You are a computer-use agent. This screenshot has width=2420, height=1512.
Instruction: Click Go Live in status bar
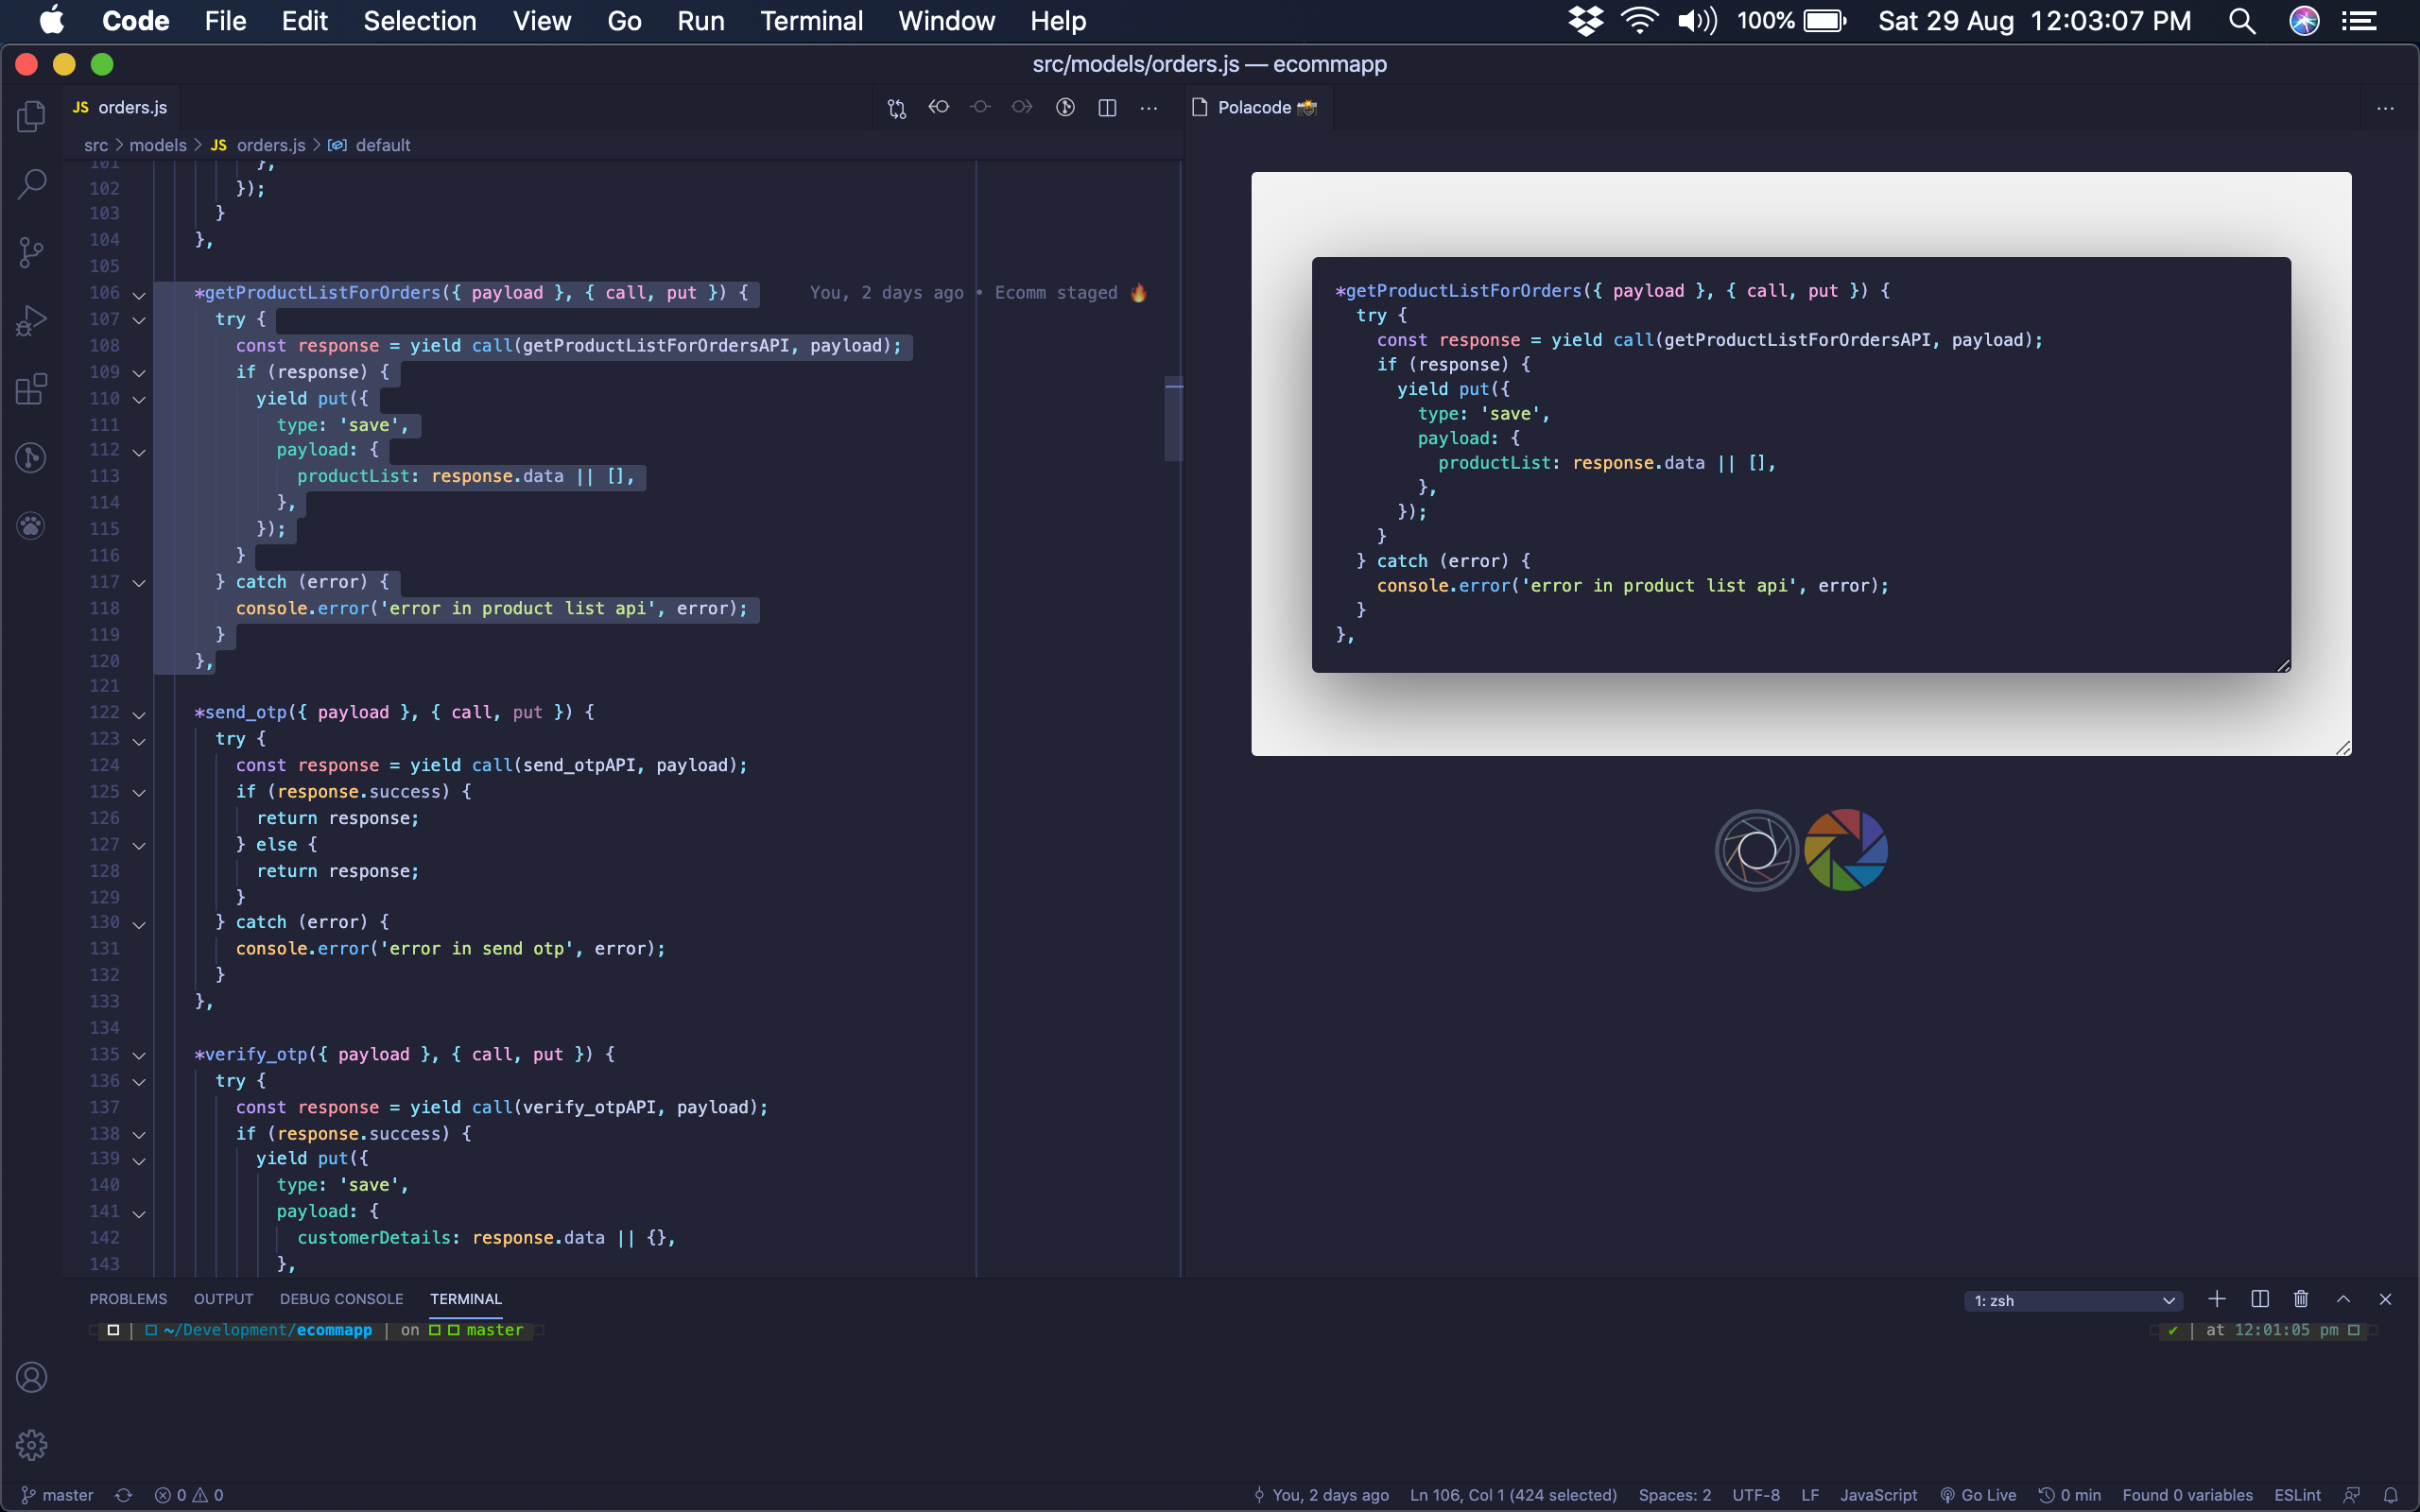1978,1495
